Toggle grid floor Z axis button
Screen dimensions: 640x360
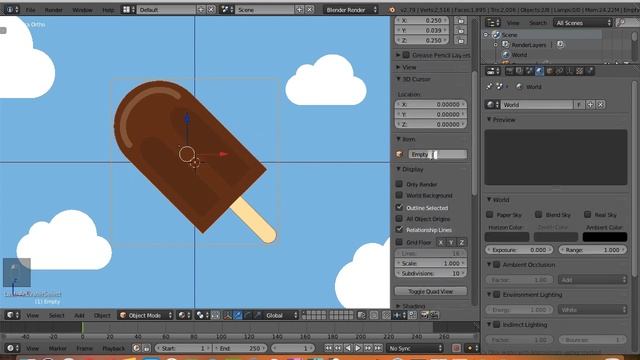[x=462, y=242]
